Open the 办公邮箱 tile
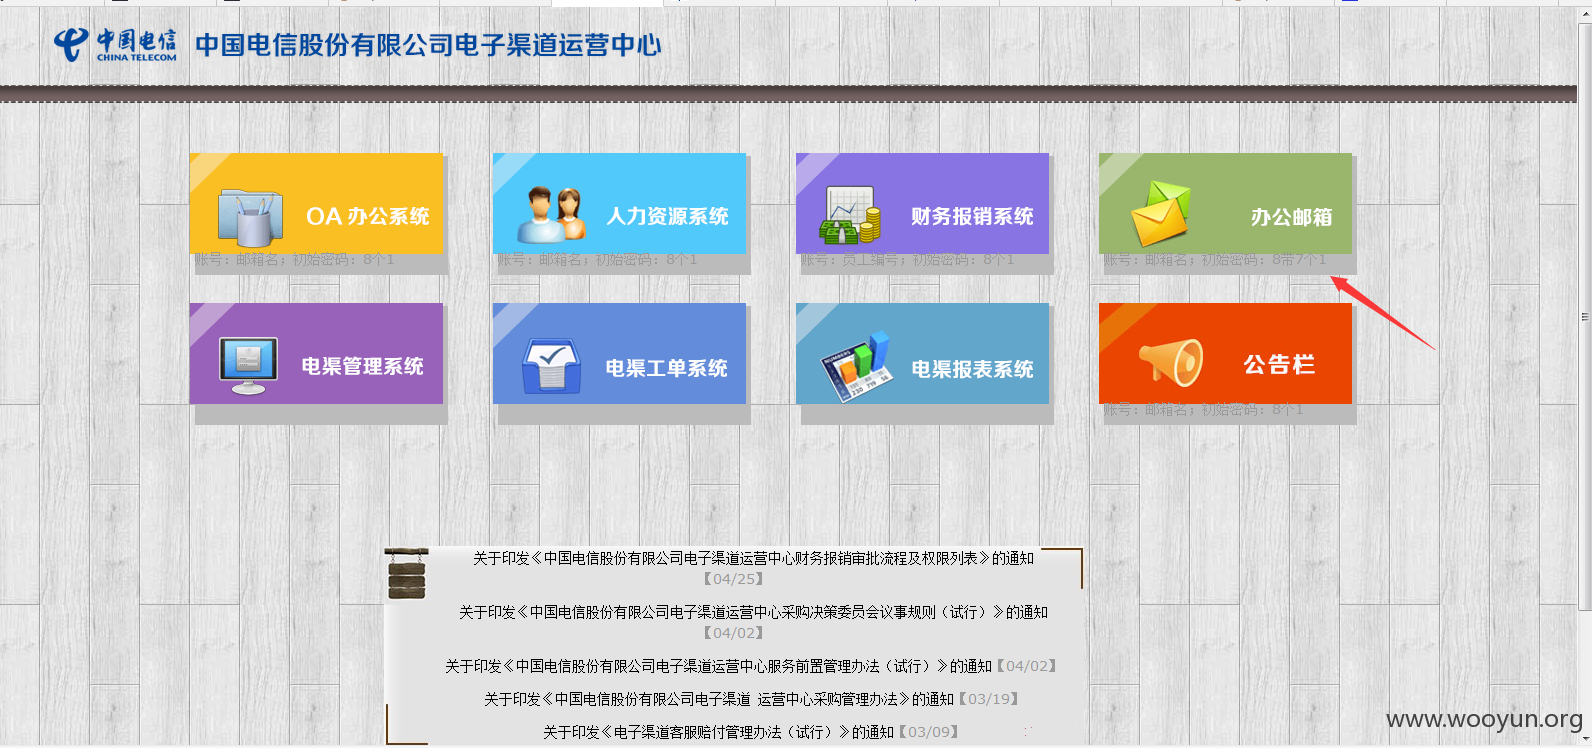The width and height of the screenshot is (1592, 748). click(1225, 203)
